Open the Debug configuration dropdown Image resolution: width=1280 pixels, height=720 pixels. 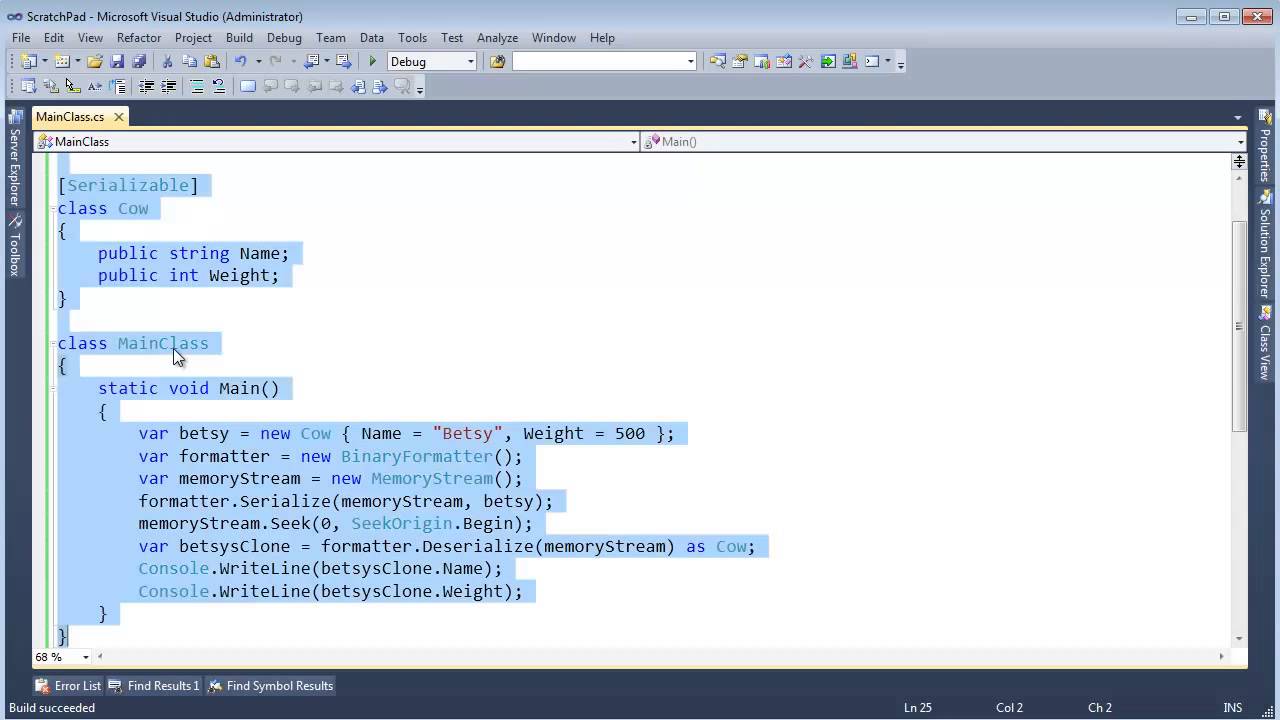[x=471, y=62]
